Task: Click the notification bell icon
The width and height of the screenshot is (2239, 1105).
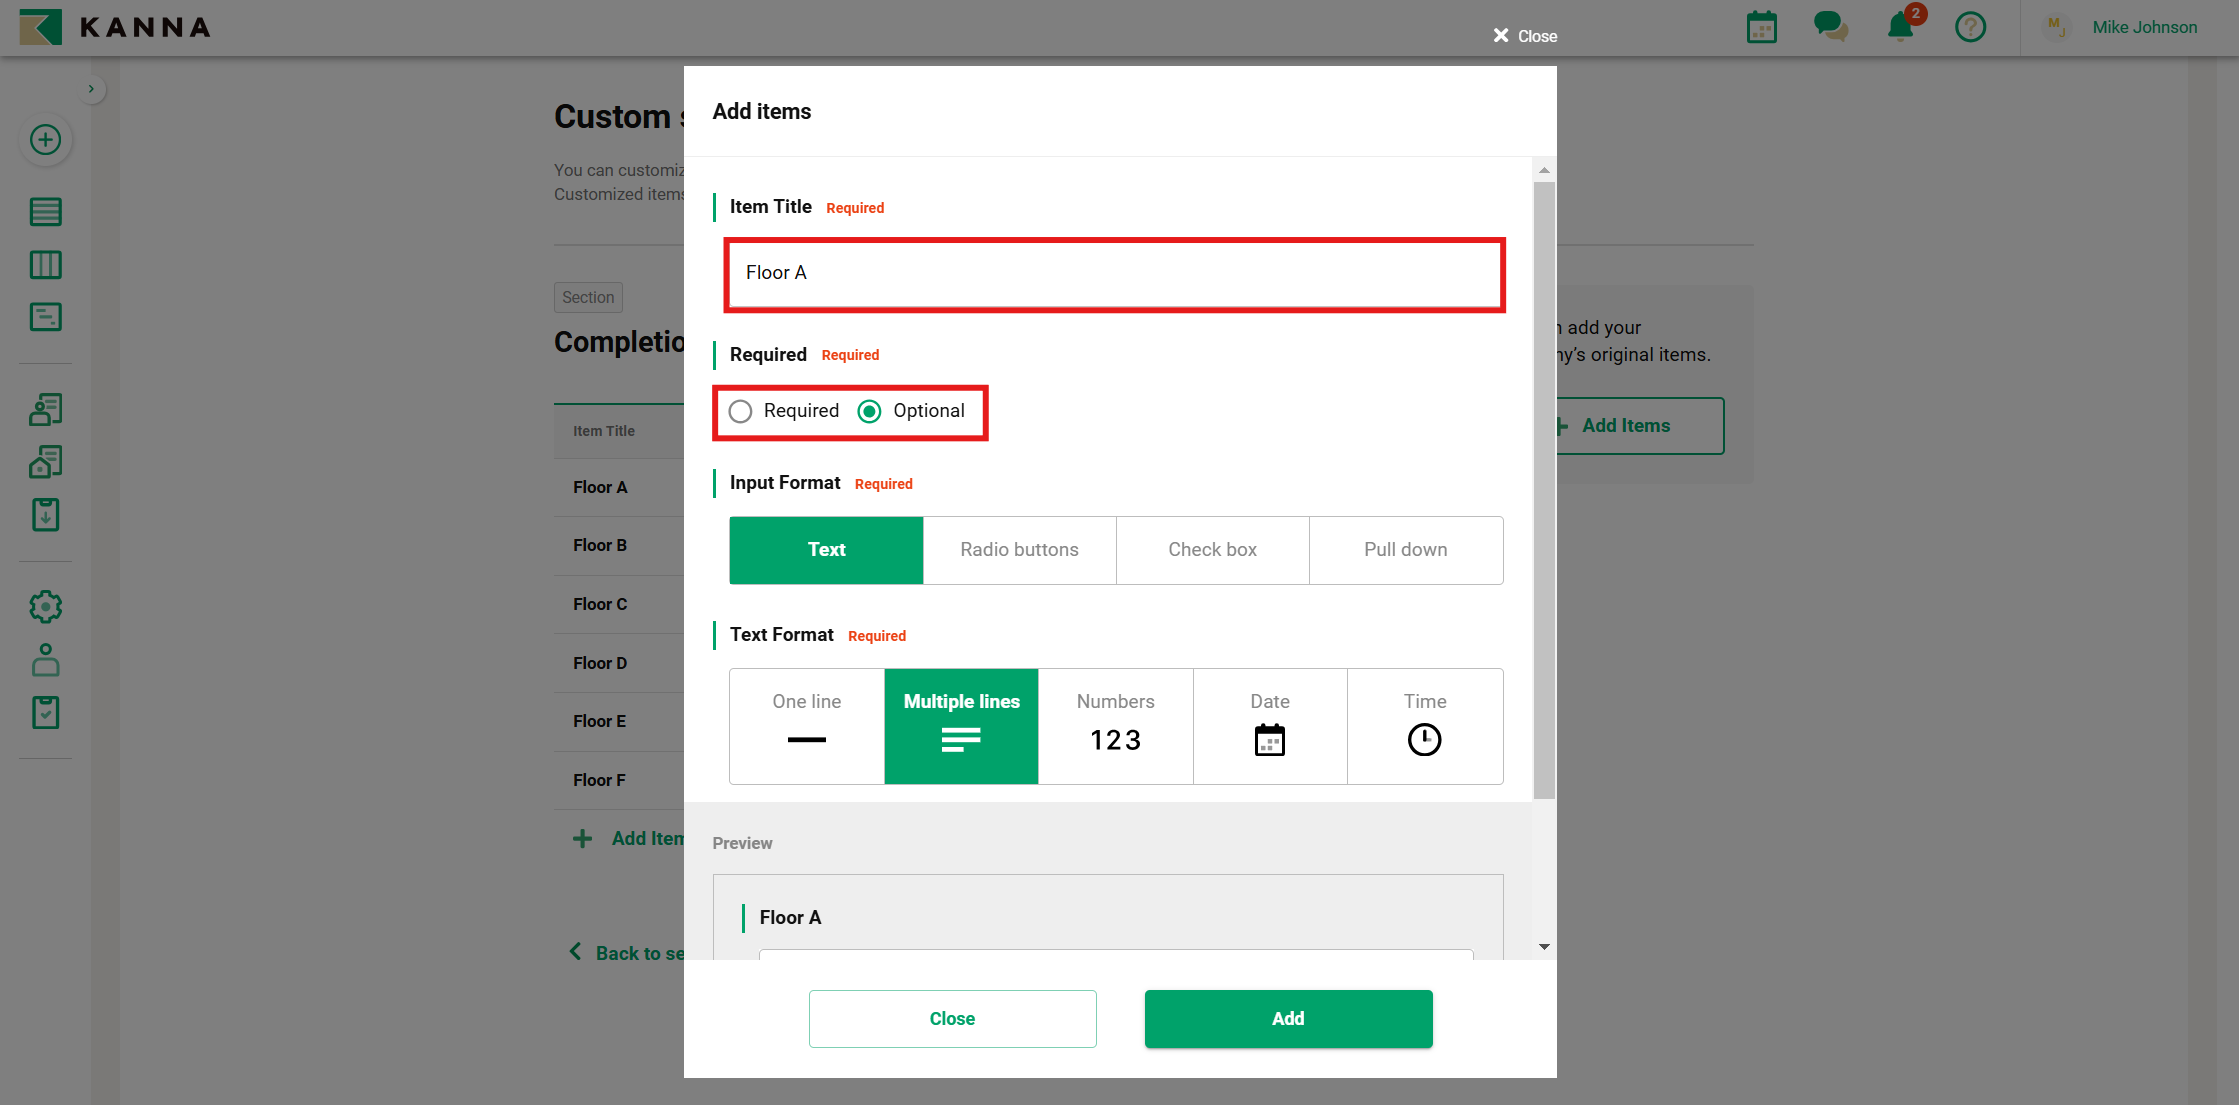Action: click(1900, 27)
